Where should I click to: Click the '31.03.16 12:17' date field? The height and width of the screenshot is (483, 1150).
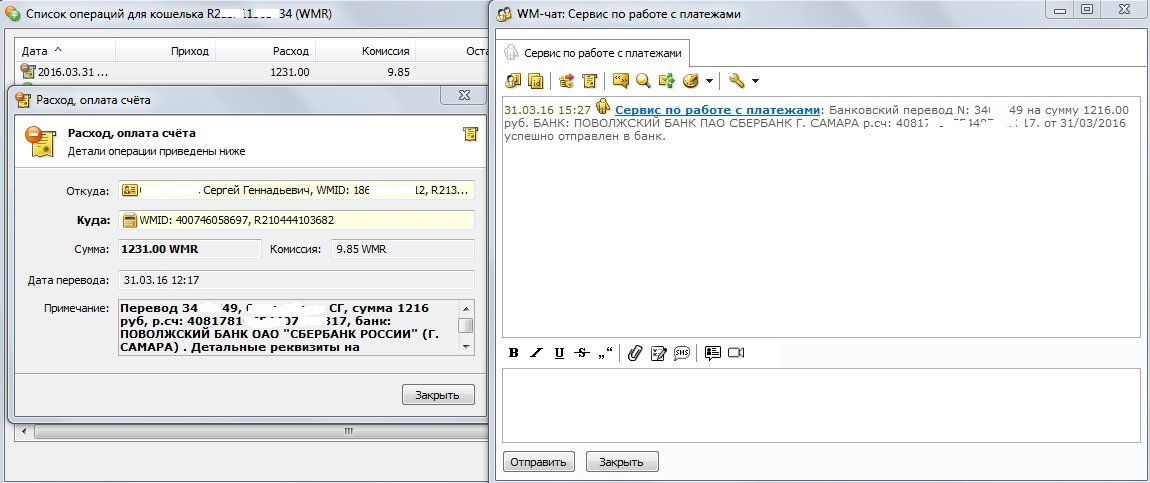(296, 280)
